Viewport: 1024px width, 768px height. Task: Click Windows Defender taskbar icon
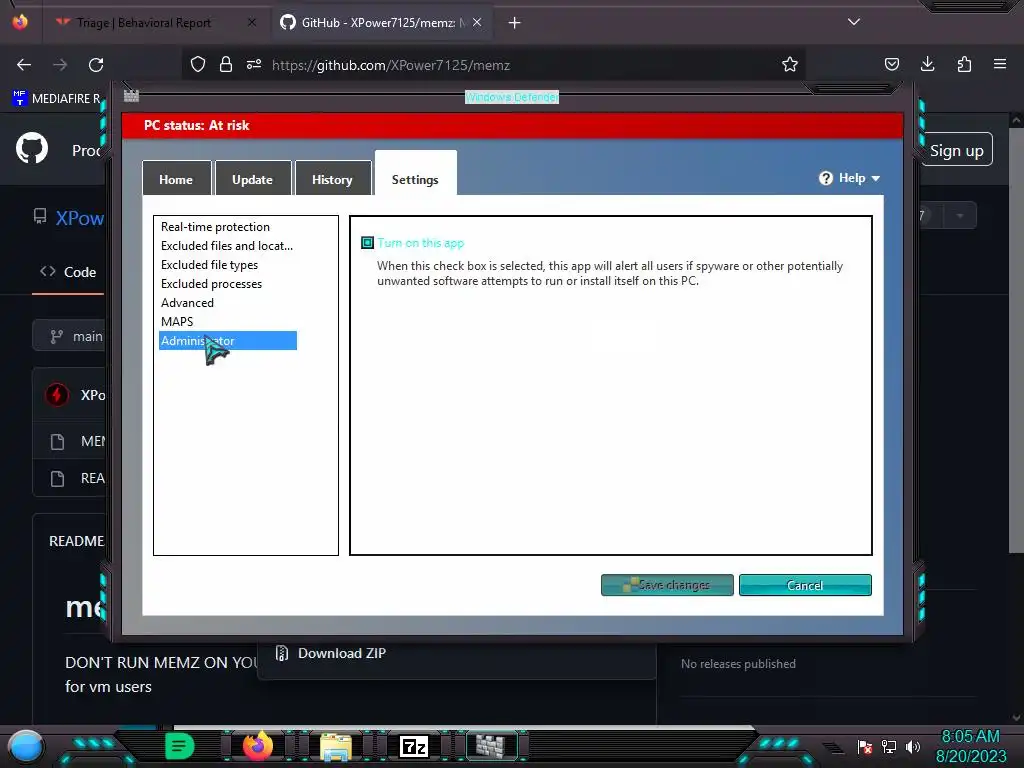pos(490,746)
